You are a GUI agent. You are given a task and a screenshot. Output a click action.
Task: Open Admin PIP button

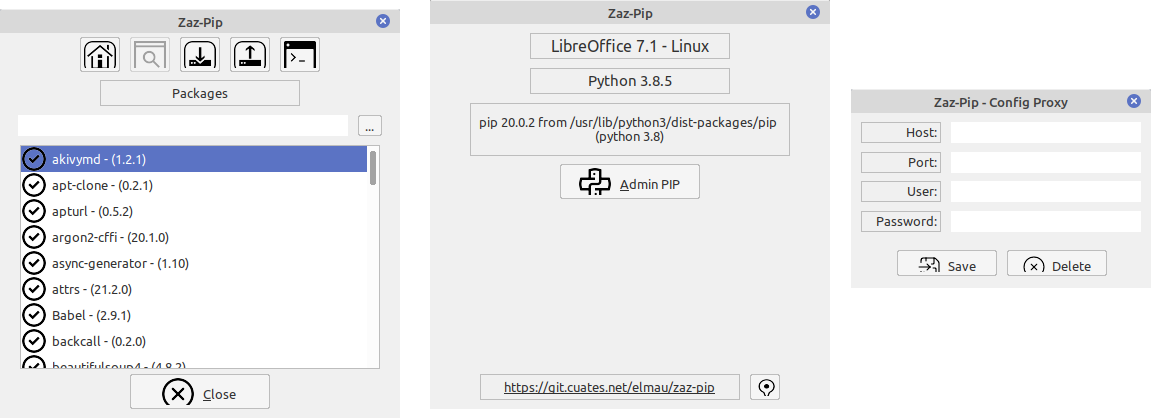tap(630, 181)
